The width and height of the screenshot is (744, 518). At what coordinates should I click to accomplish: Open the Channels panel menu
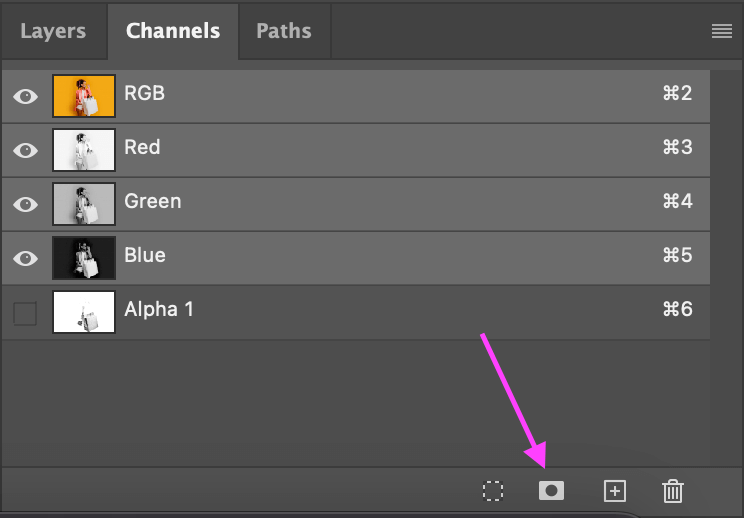(x=722, y=31)
